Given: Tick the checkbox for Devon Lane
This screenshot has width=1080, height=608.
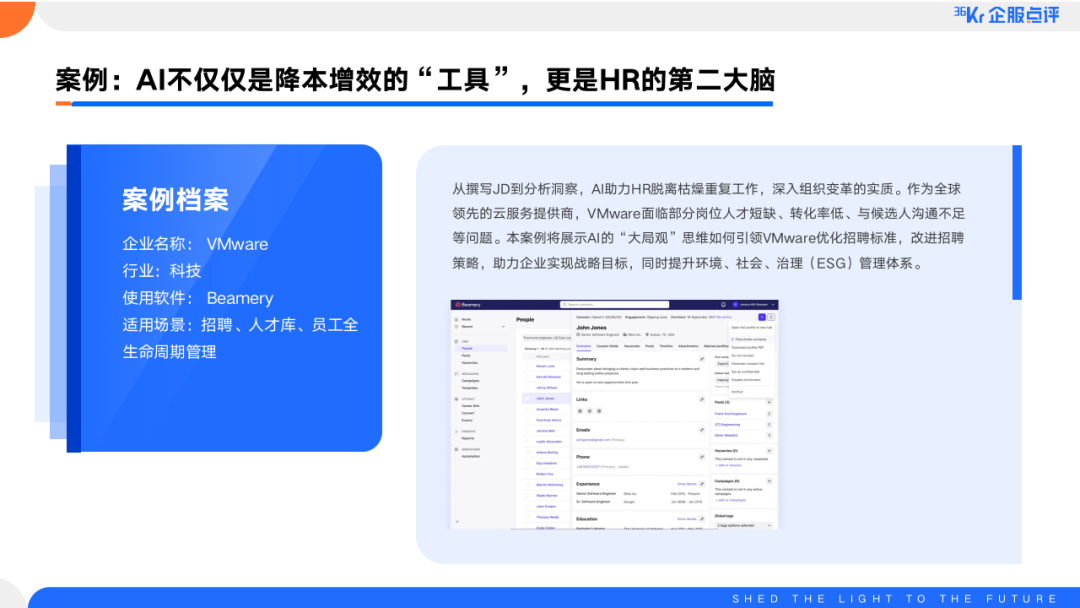Looking at the screenshot, I should pos(528,366).
